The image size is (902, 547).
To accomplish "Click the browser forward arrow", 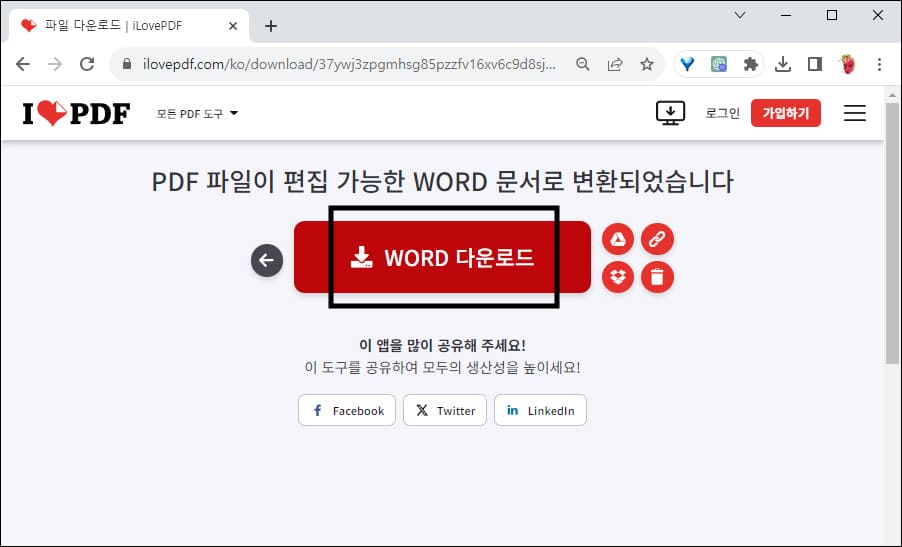I will coord(55,64).
